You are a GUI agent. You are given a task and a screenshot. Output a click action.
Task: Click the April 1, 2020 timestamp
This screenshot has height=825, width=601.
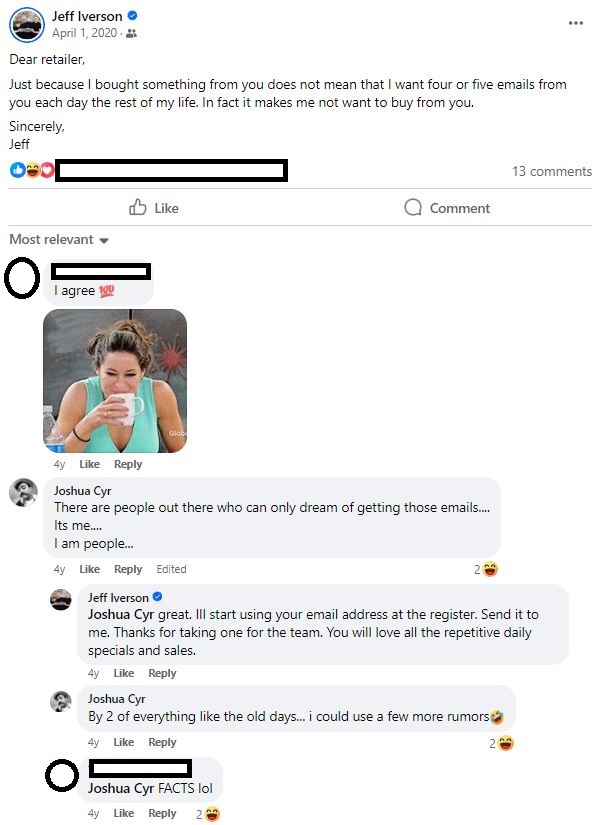point(84,33)
